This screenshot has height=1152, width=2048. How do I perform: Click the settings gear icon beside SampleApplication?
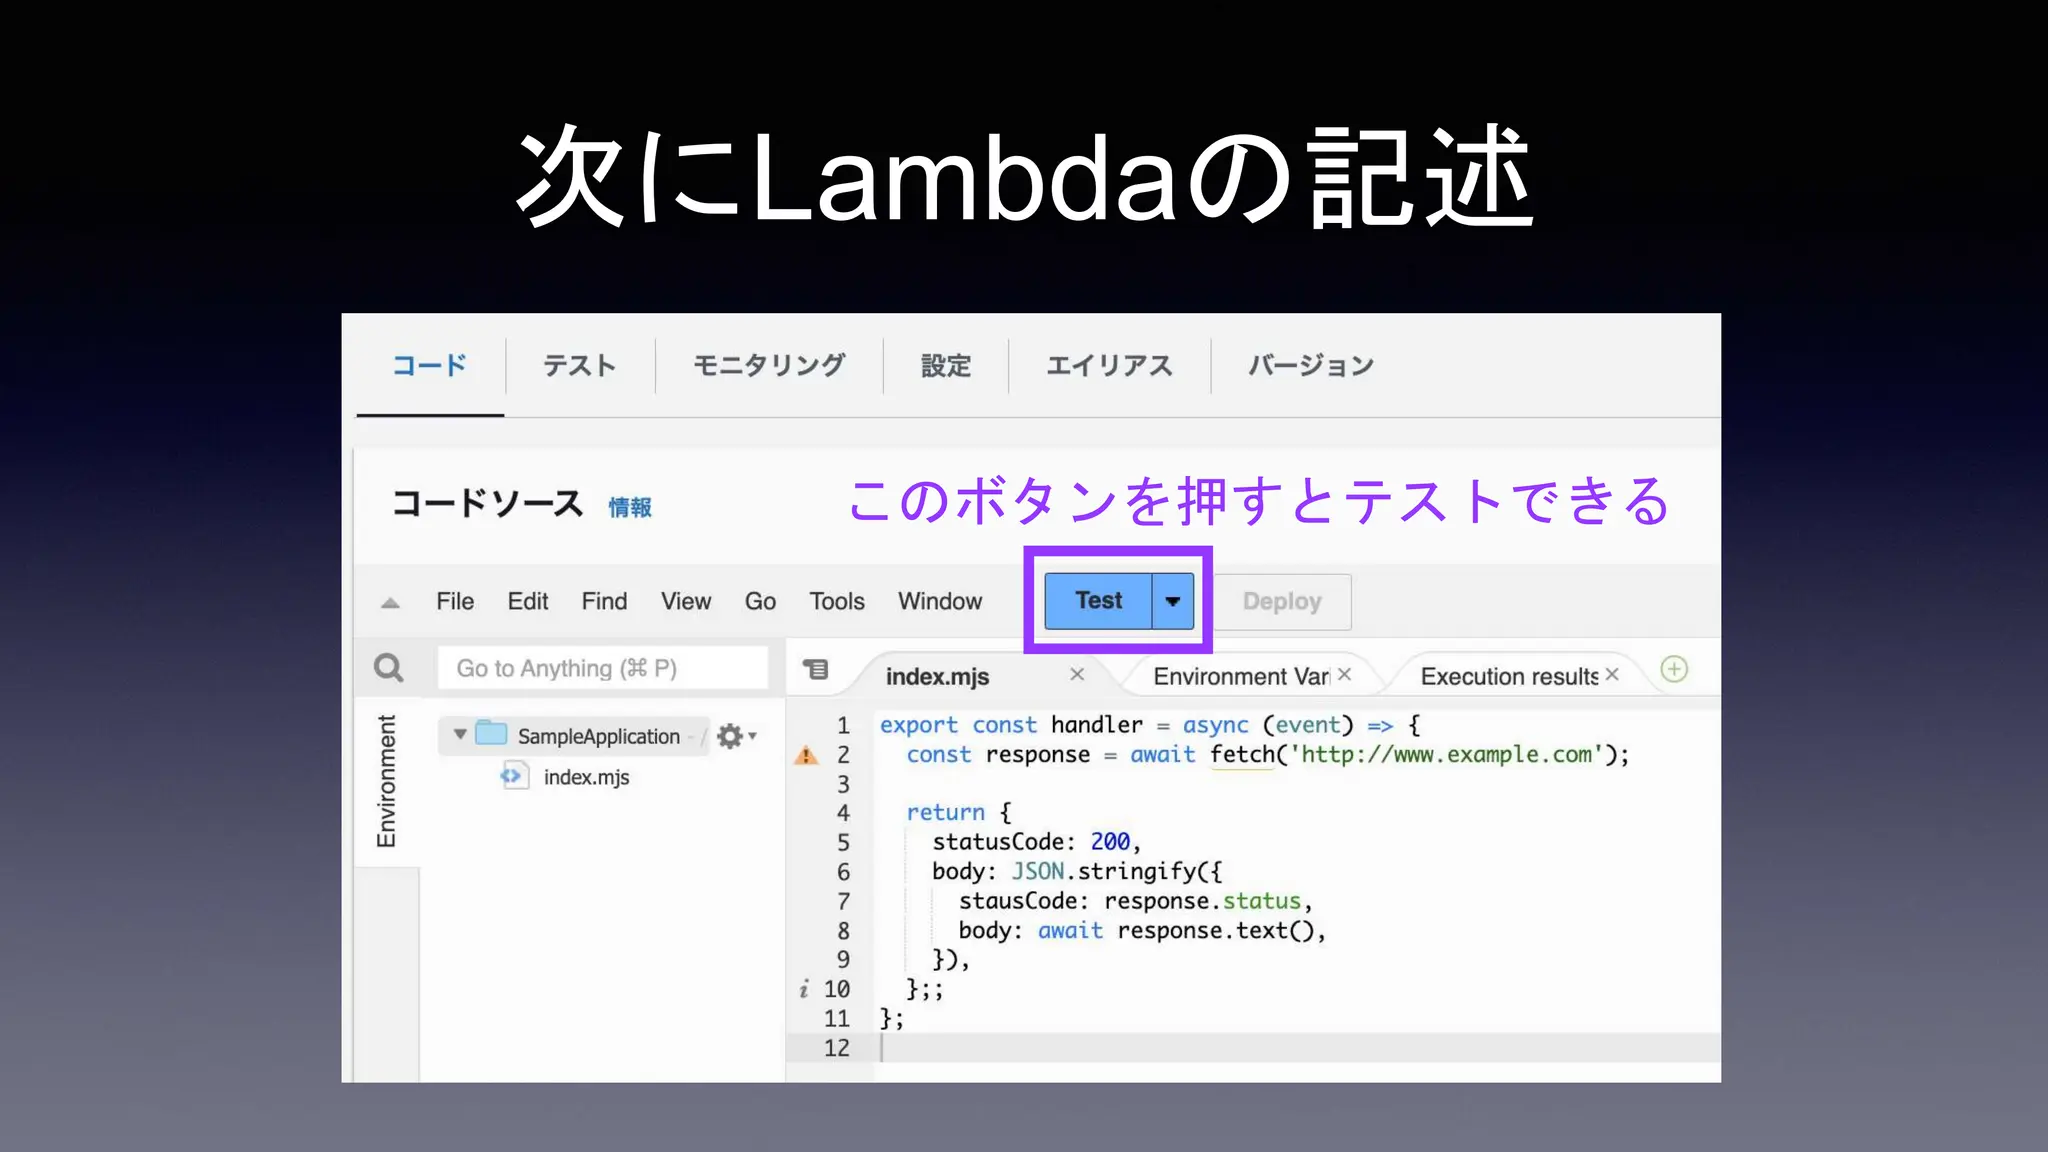(x=731, y=736)
